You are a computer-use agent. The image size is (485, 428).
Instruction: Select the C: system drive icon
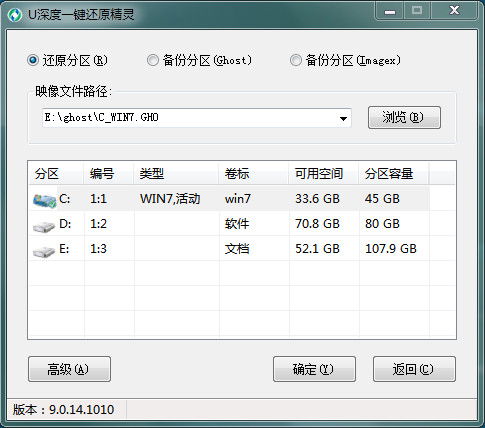(44, 201)
